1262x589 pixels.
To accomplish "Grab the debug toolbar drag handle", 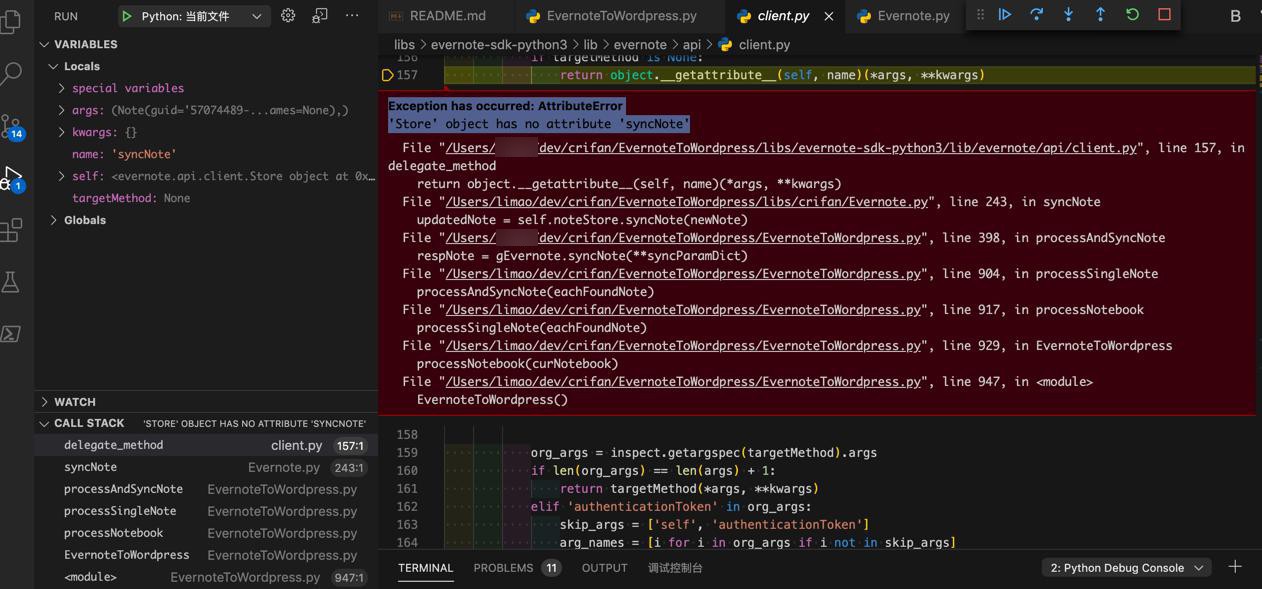I will (x=980, y=15).
